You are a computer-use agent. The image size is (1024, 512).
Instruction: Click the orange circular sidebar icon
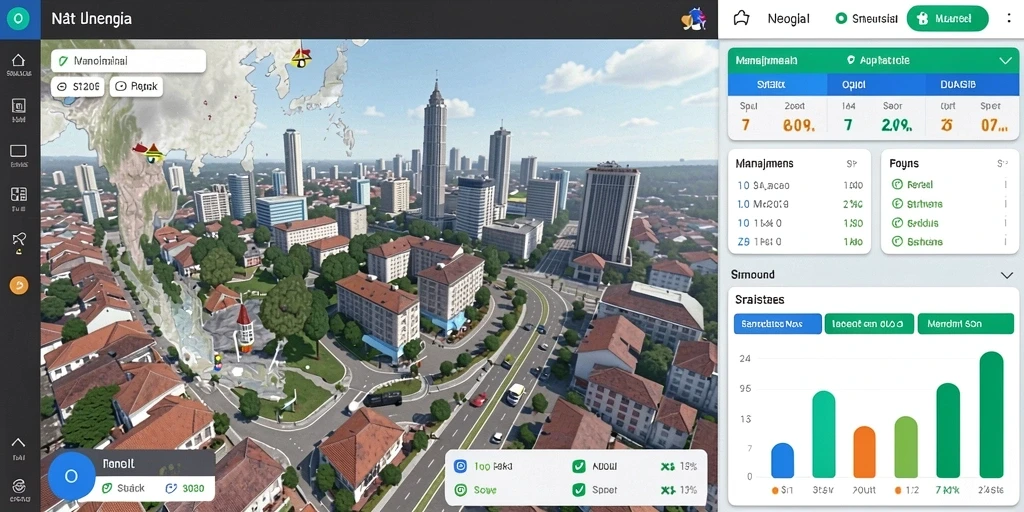(x=18, y=285)
